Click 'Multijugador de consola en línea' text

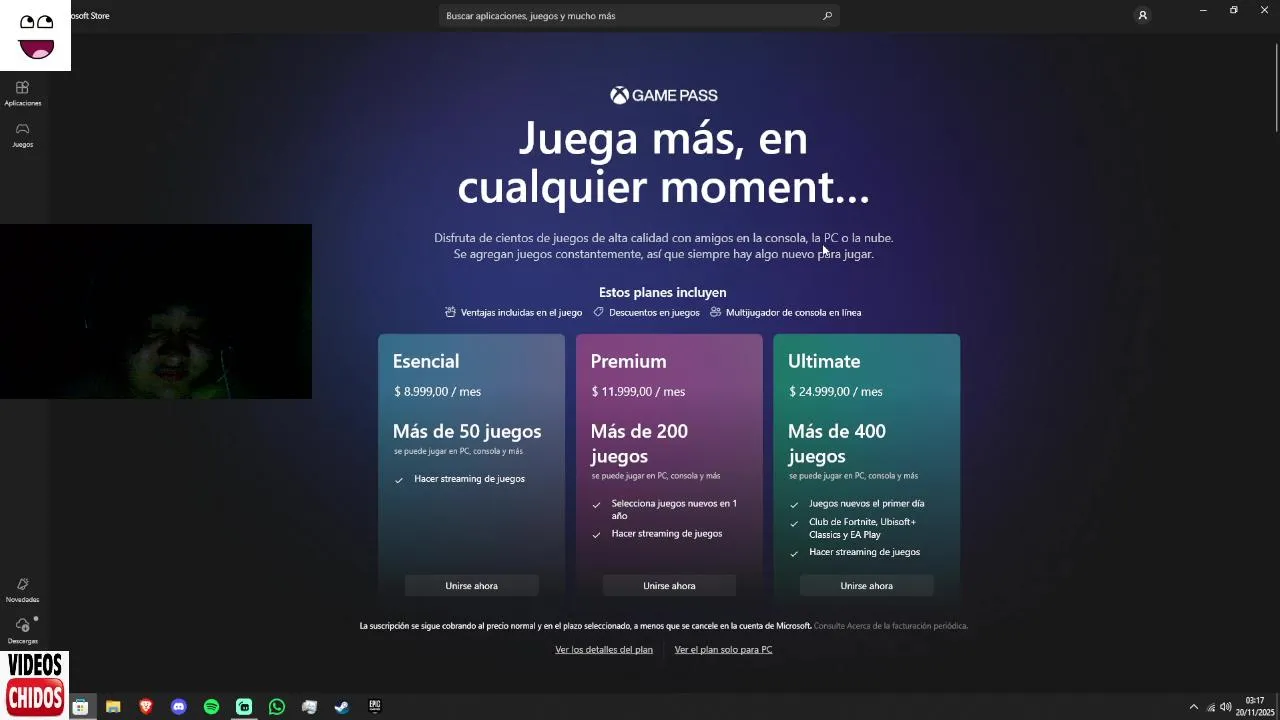coord(793,313)
